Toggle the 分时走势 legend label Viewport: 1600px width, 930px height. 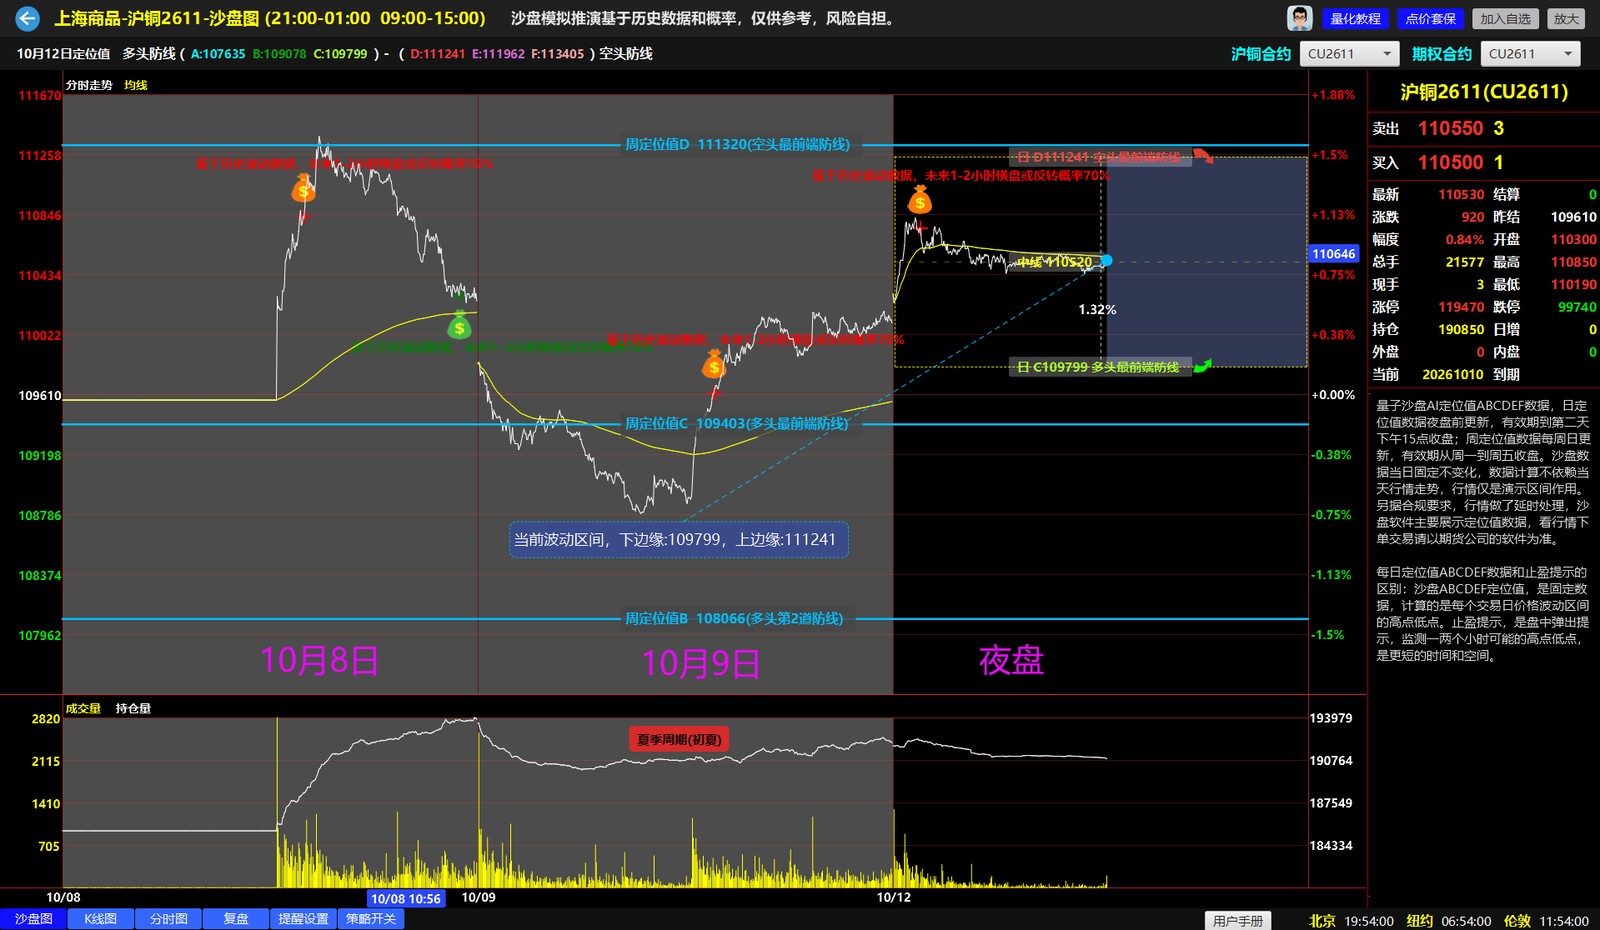click(90, 85)
